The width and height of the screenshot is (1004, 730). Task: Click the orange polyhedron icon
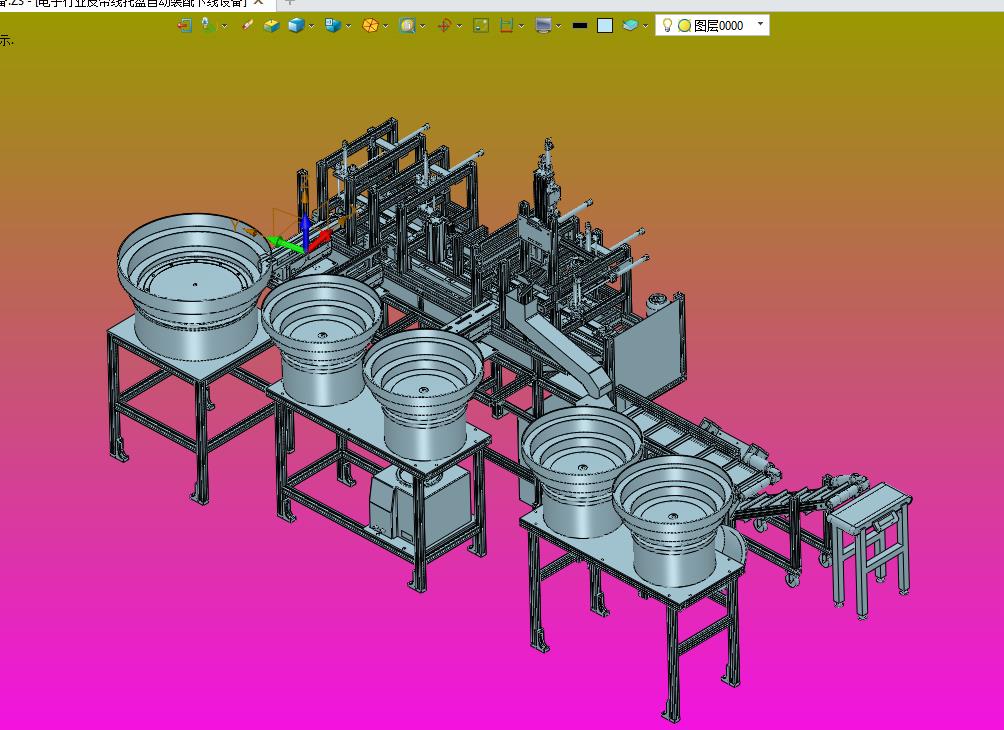click(x=370, y=26)
